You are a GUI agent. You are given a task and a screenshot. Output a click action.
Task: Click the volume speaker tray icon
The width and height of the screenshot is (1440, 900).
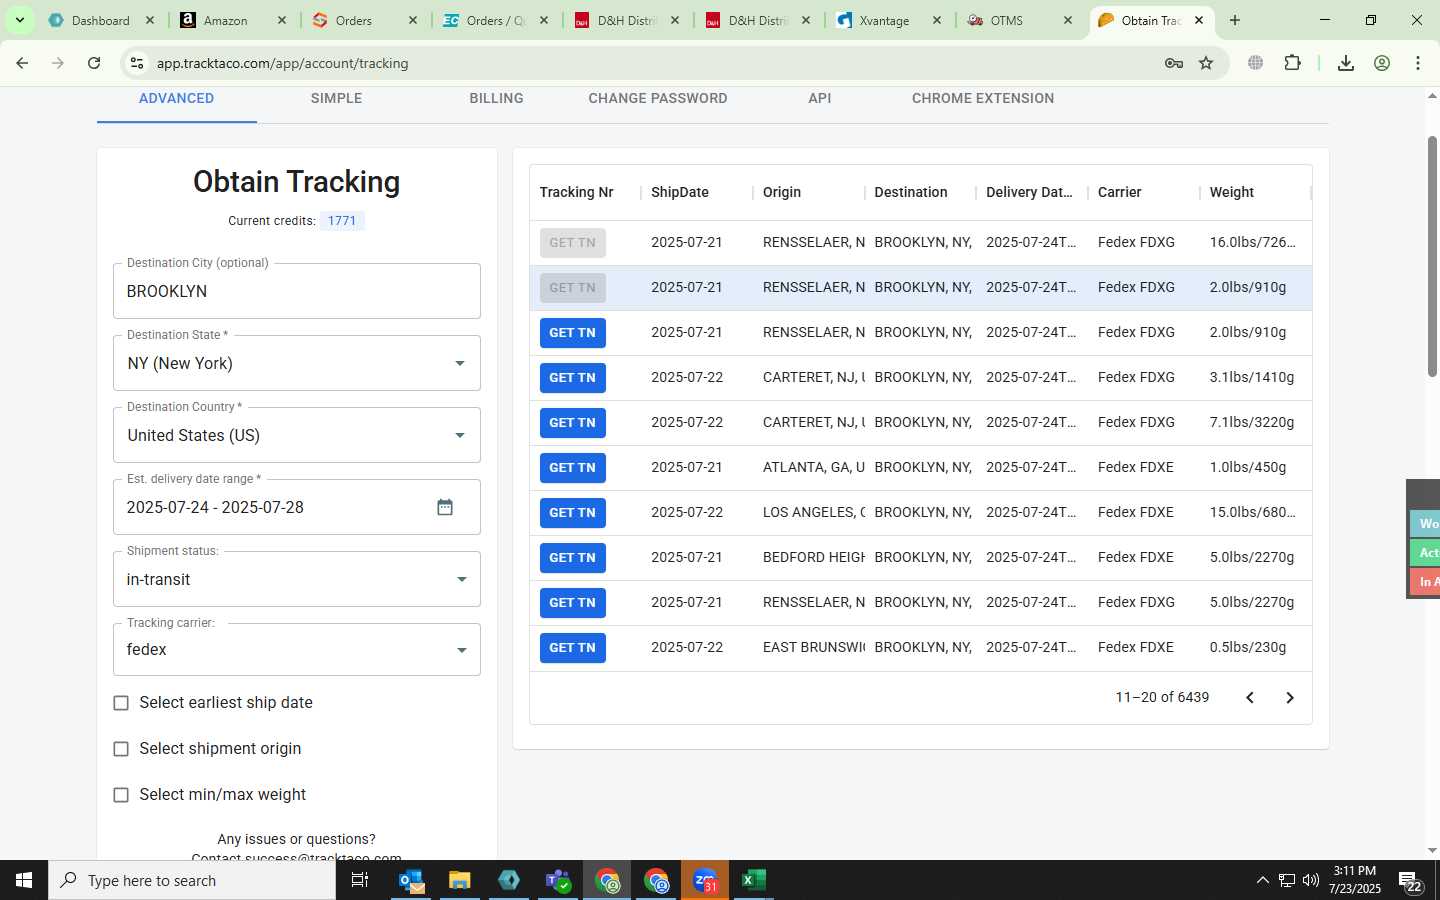(x=1310, y=880)
